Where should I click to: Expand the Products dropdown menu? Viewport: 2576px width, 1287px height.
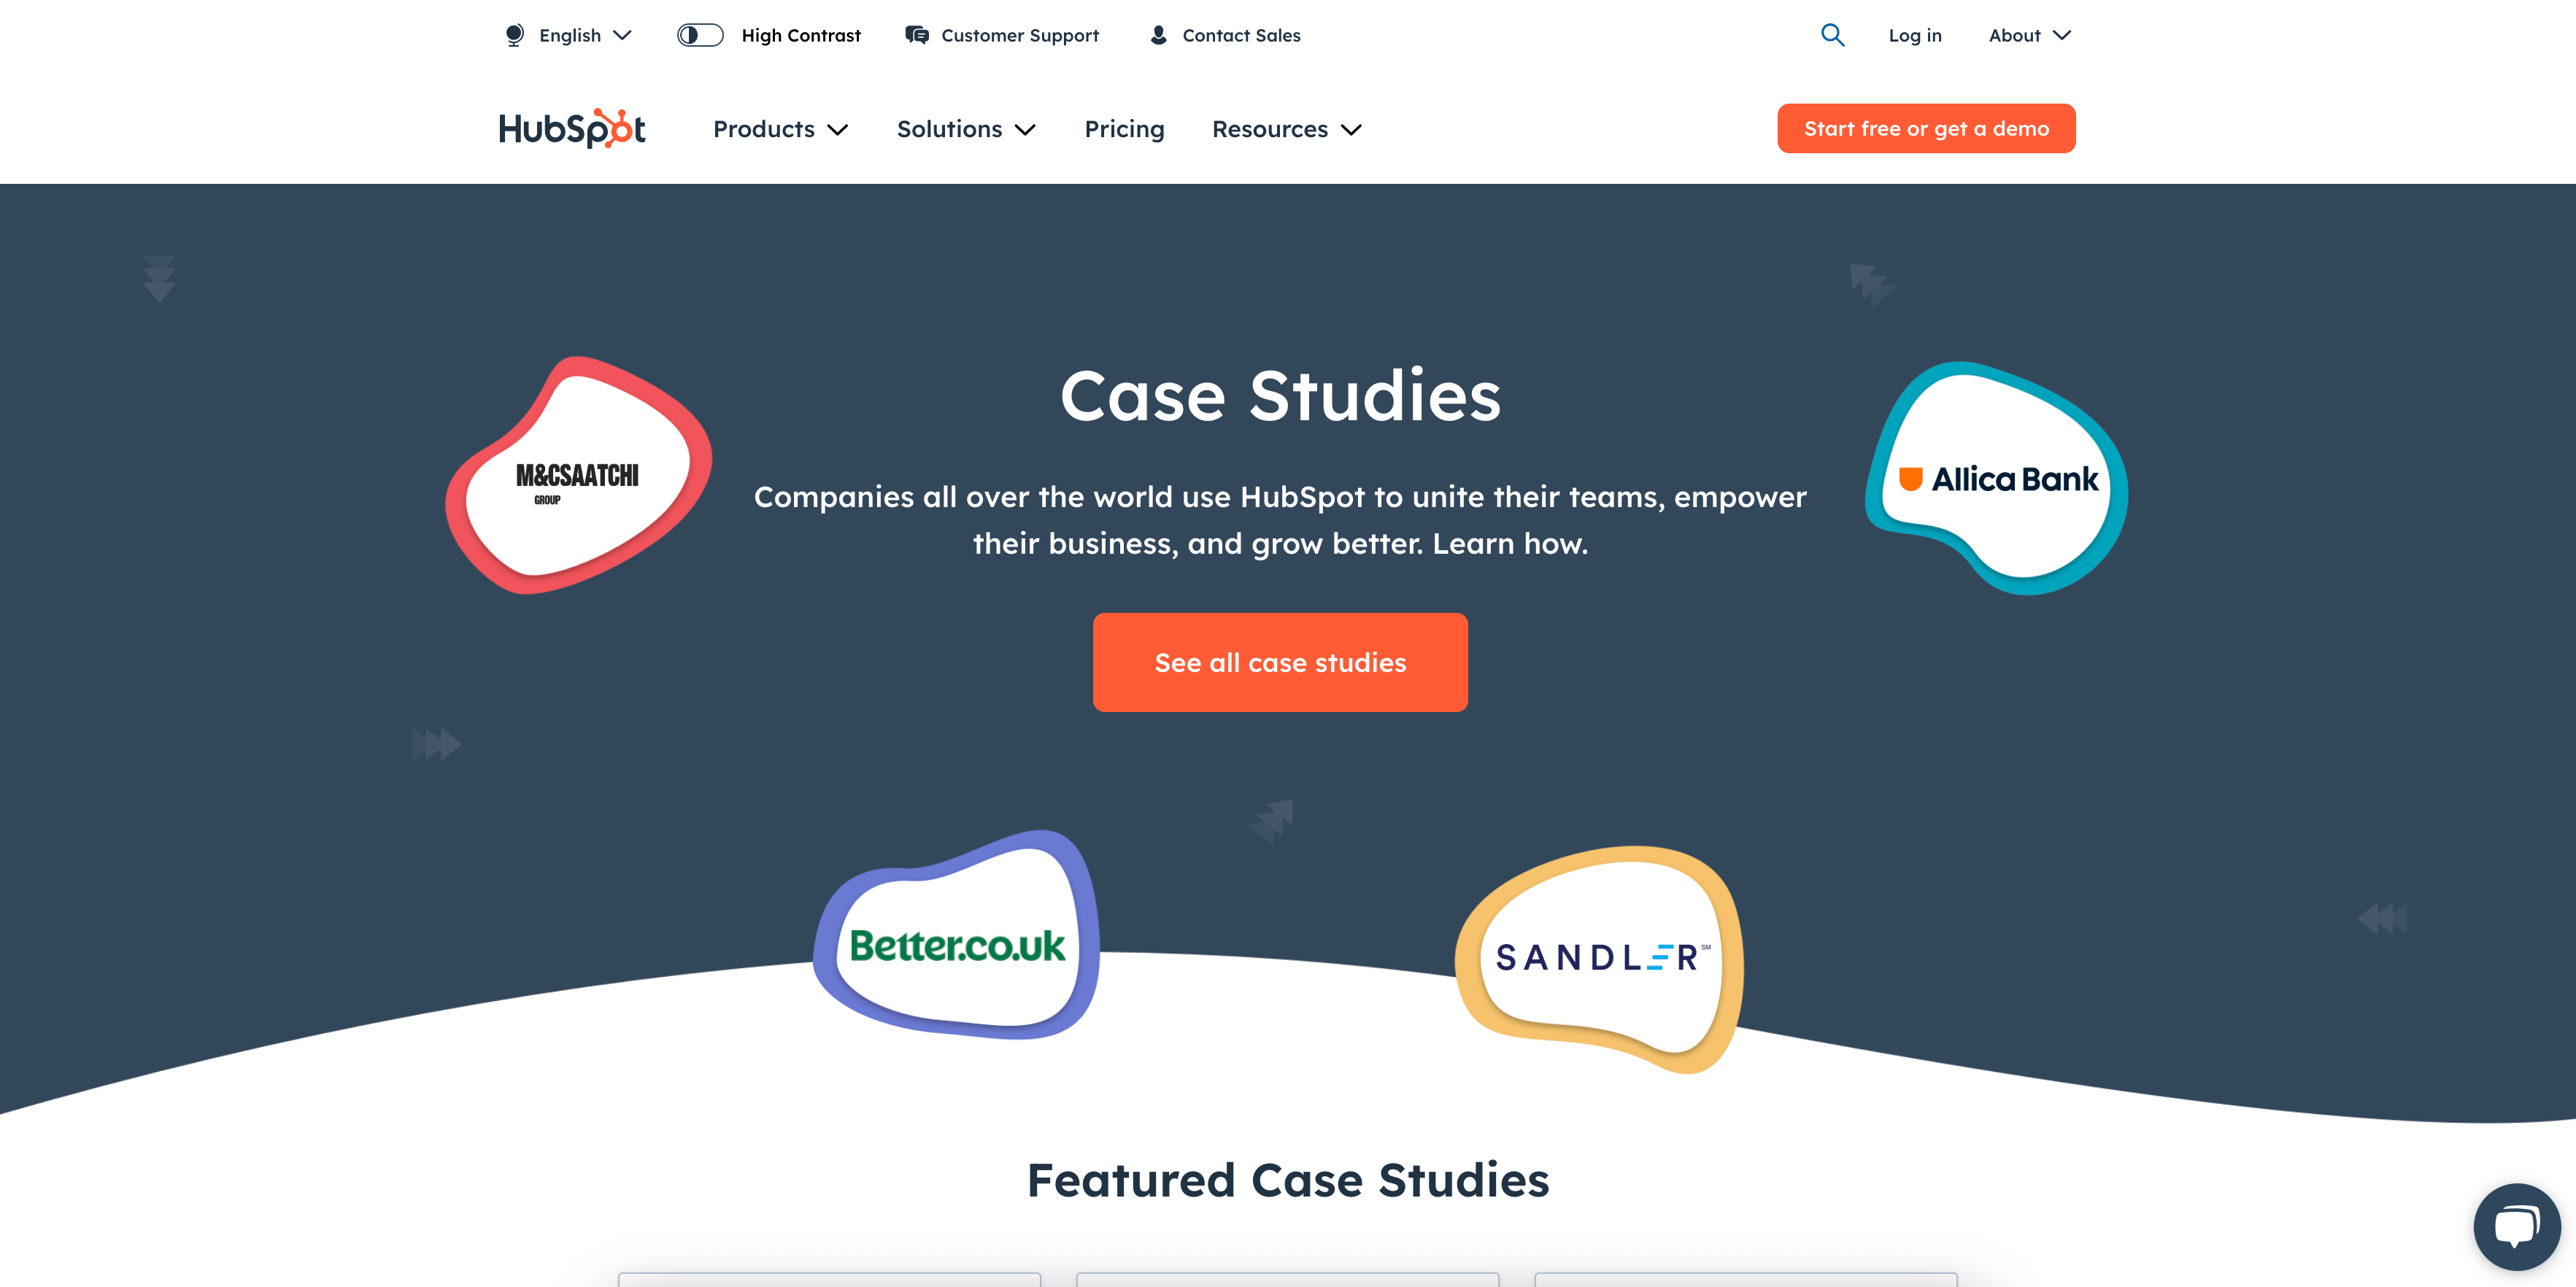pos(782,128)
